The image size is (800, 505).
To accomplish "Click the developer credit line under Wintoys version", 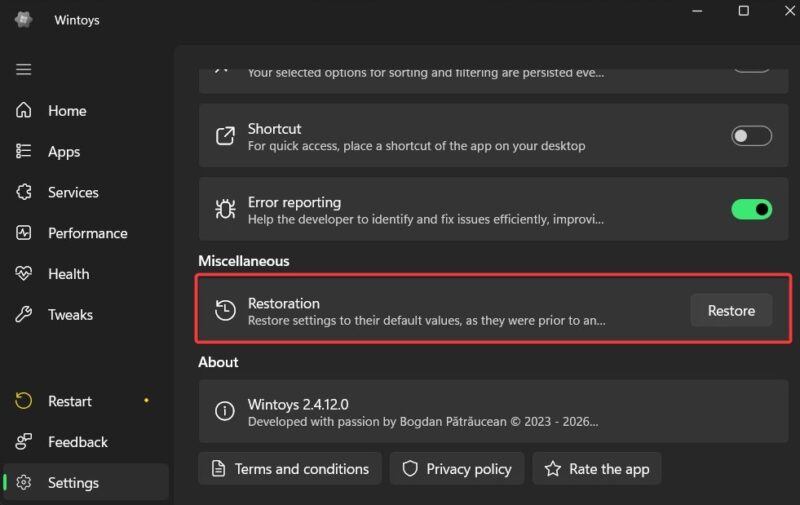I will (423, 421).
